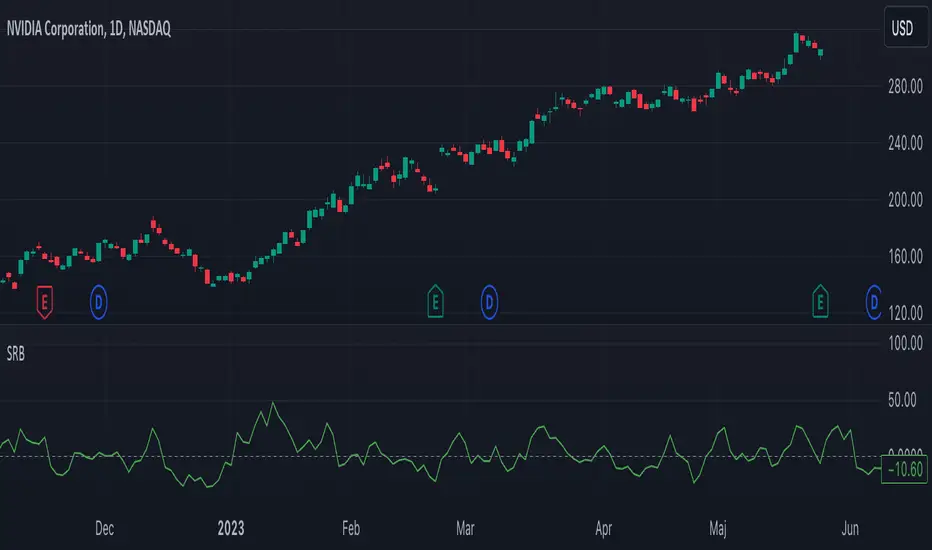
Task: Click the Maj label on the time axis
Action: [x=718, y=529]
